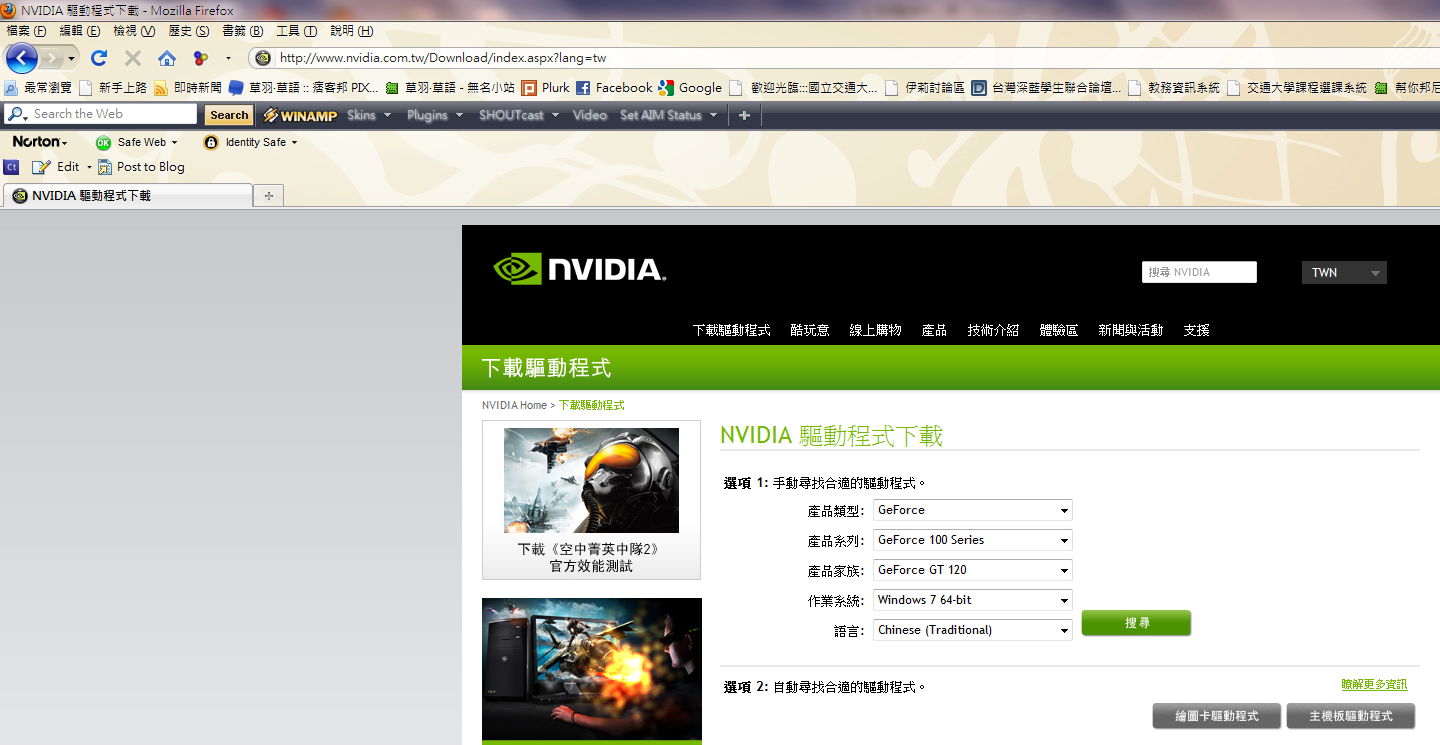Open the 工具 (T) menu
1440x745 pixels.
[297, 31]
